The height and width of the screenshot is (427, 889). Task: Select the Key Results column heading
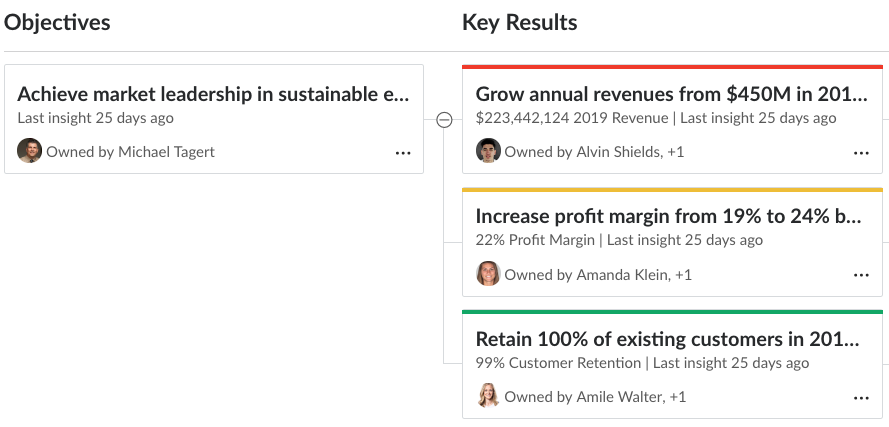[520, 23]
